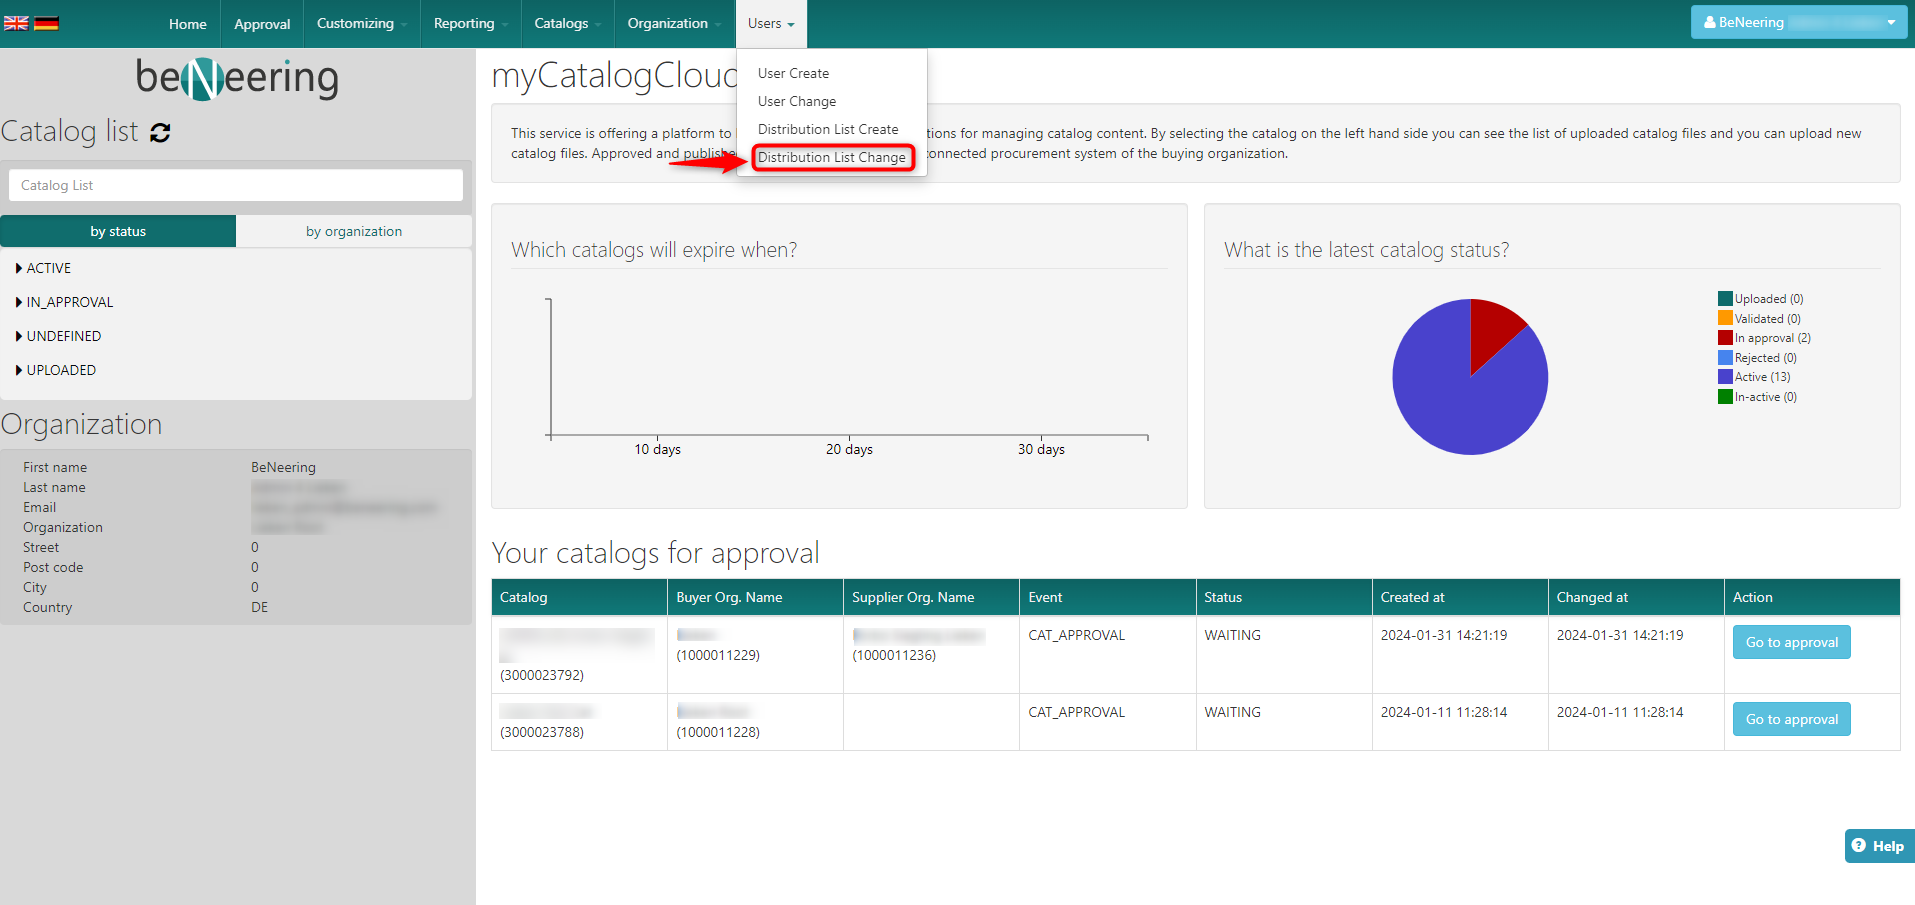Viewport: 1915px width, 905px height.
Task: Open the BeNeering user account dropdown
Action: pos(1798,22)
